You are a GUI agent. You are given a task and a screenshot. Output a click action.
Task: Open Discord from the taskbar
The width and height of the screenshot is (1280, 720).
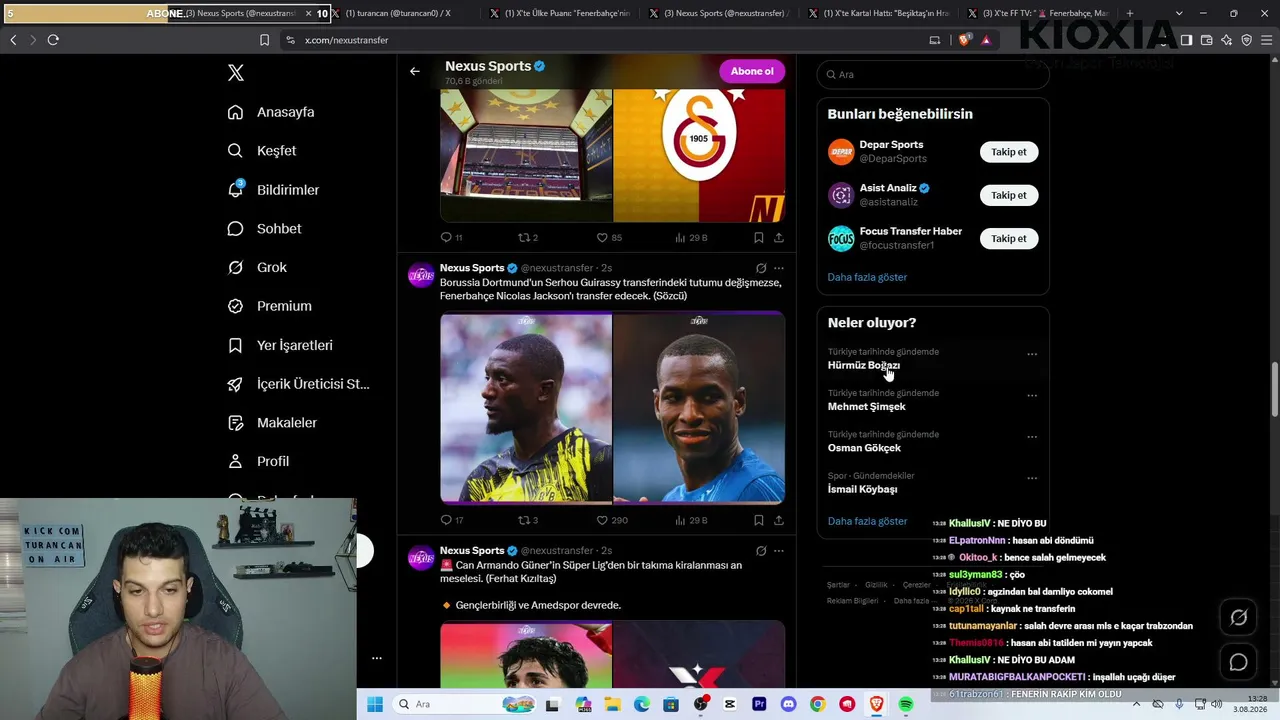[x=788, y=704]
